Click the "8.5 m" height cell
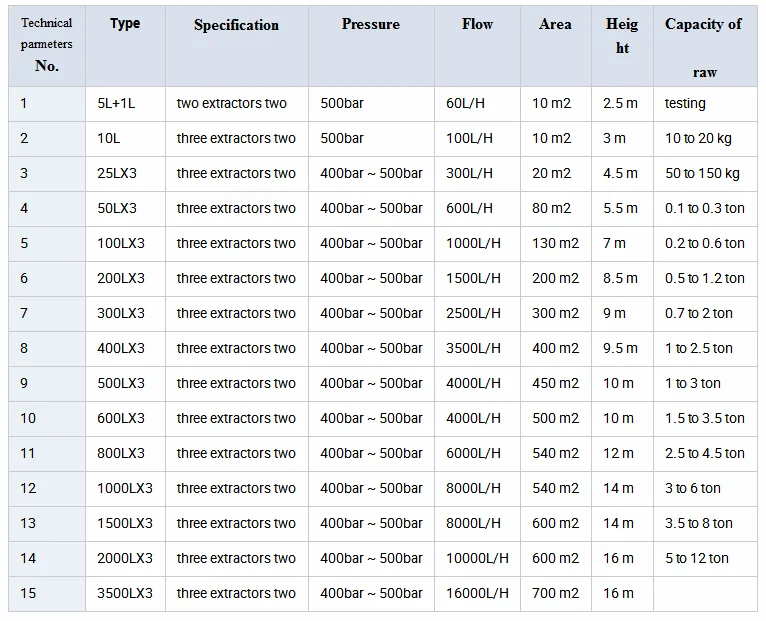 tap(620, 278)
